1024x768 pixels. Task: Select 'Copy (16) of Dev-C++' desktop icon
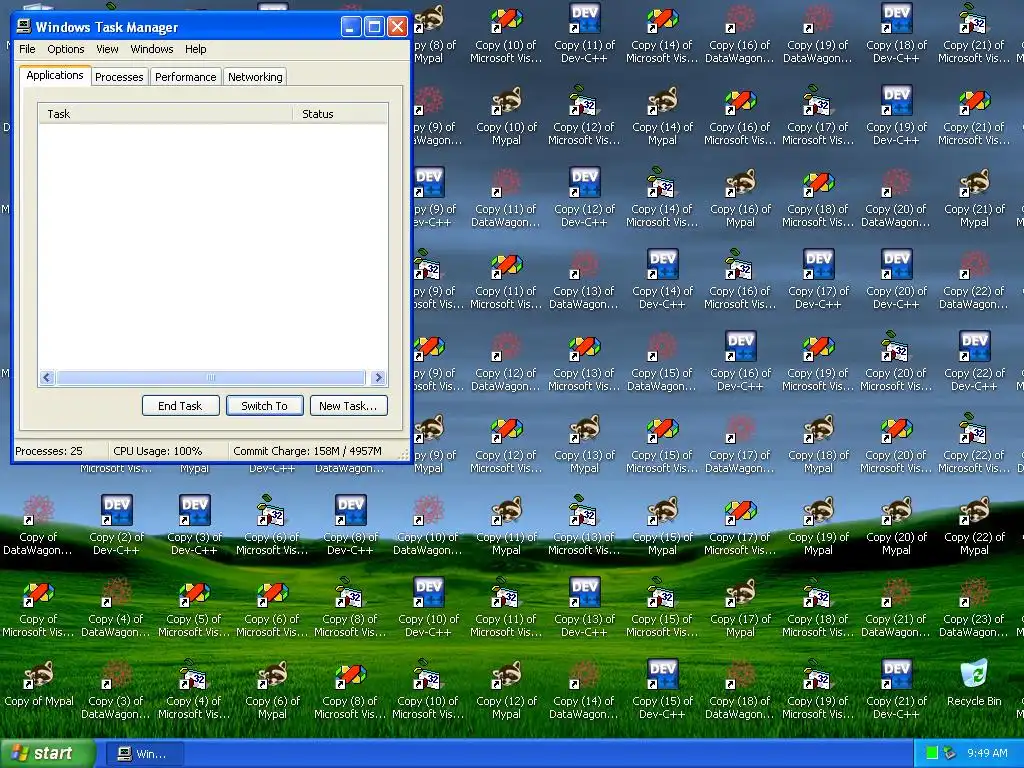click(x=740, y=362)
